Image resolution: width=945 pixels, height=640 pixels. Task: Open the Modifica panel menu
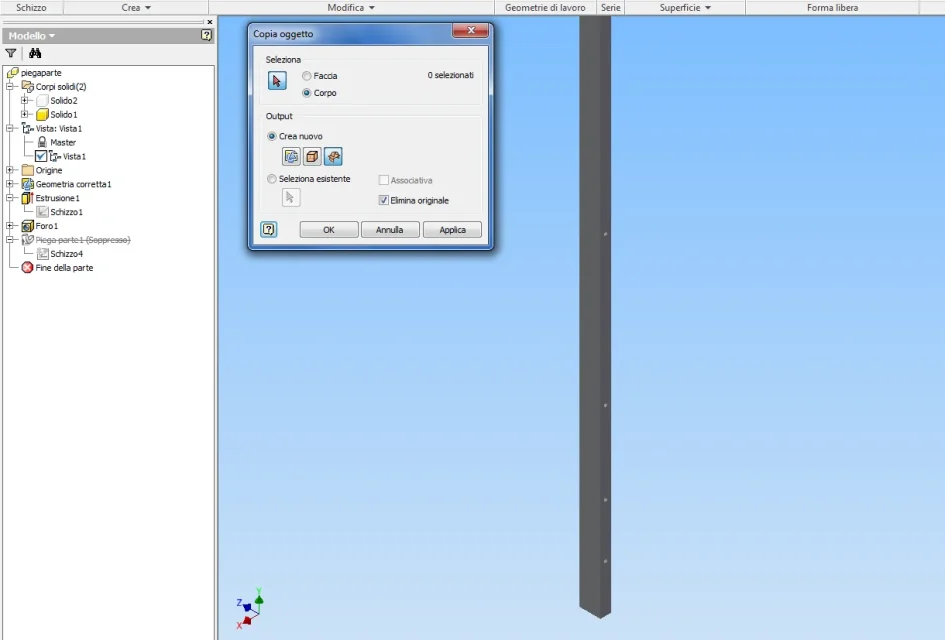[x=351, y=7]
